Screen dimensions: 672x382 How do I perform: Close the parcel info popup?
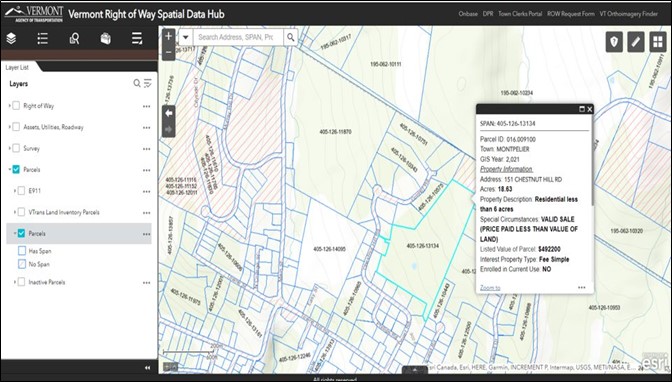590,109
